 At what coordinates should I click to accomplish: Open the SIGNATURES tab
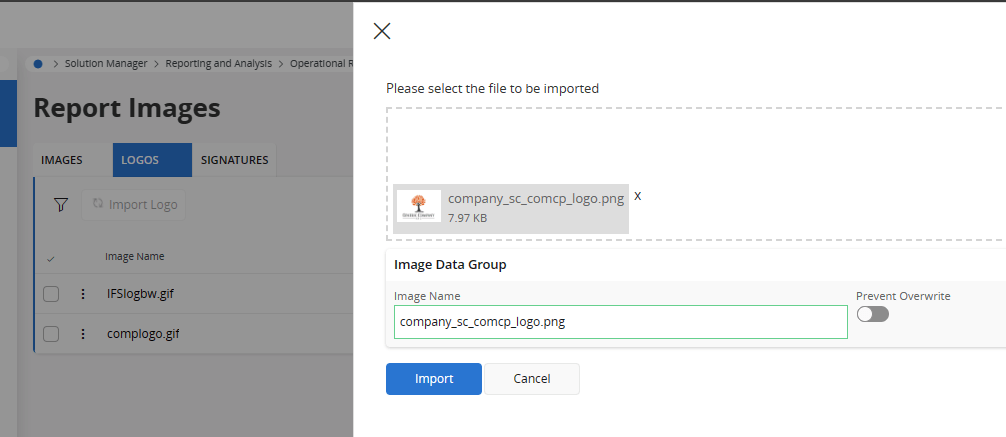point(234,160)
